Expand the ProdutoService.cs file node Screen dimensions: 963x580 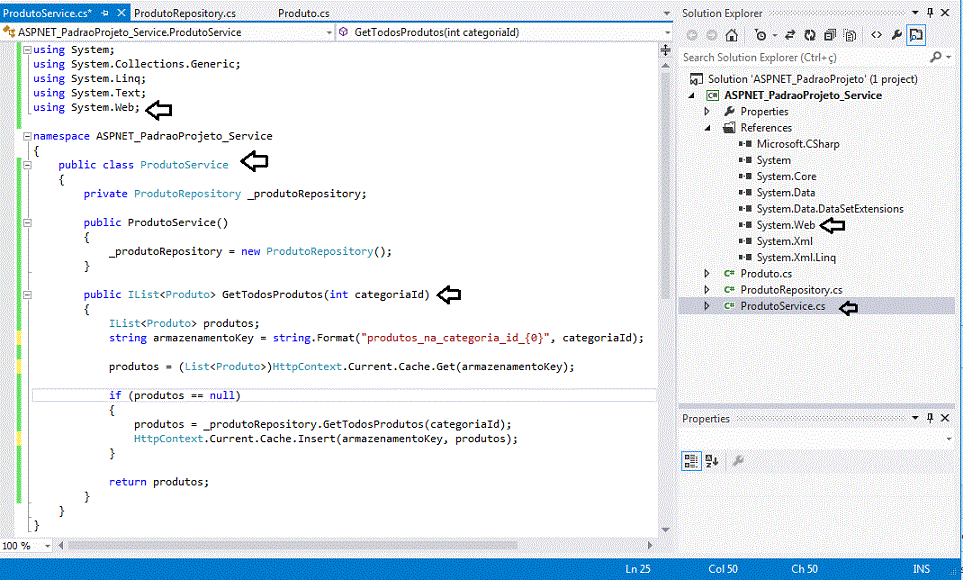[707, 306]
